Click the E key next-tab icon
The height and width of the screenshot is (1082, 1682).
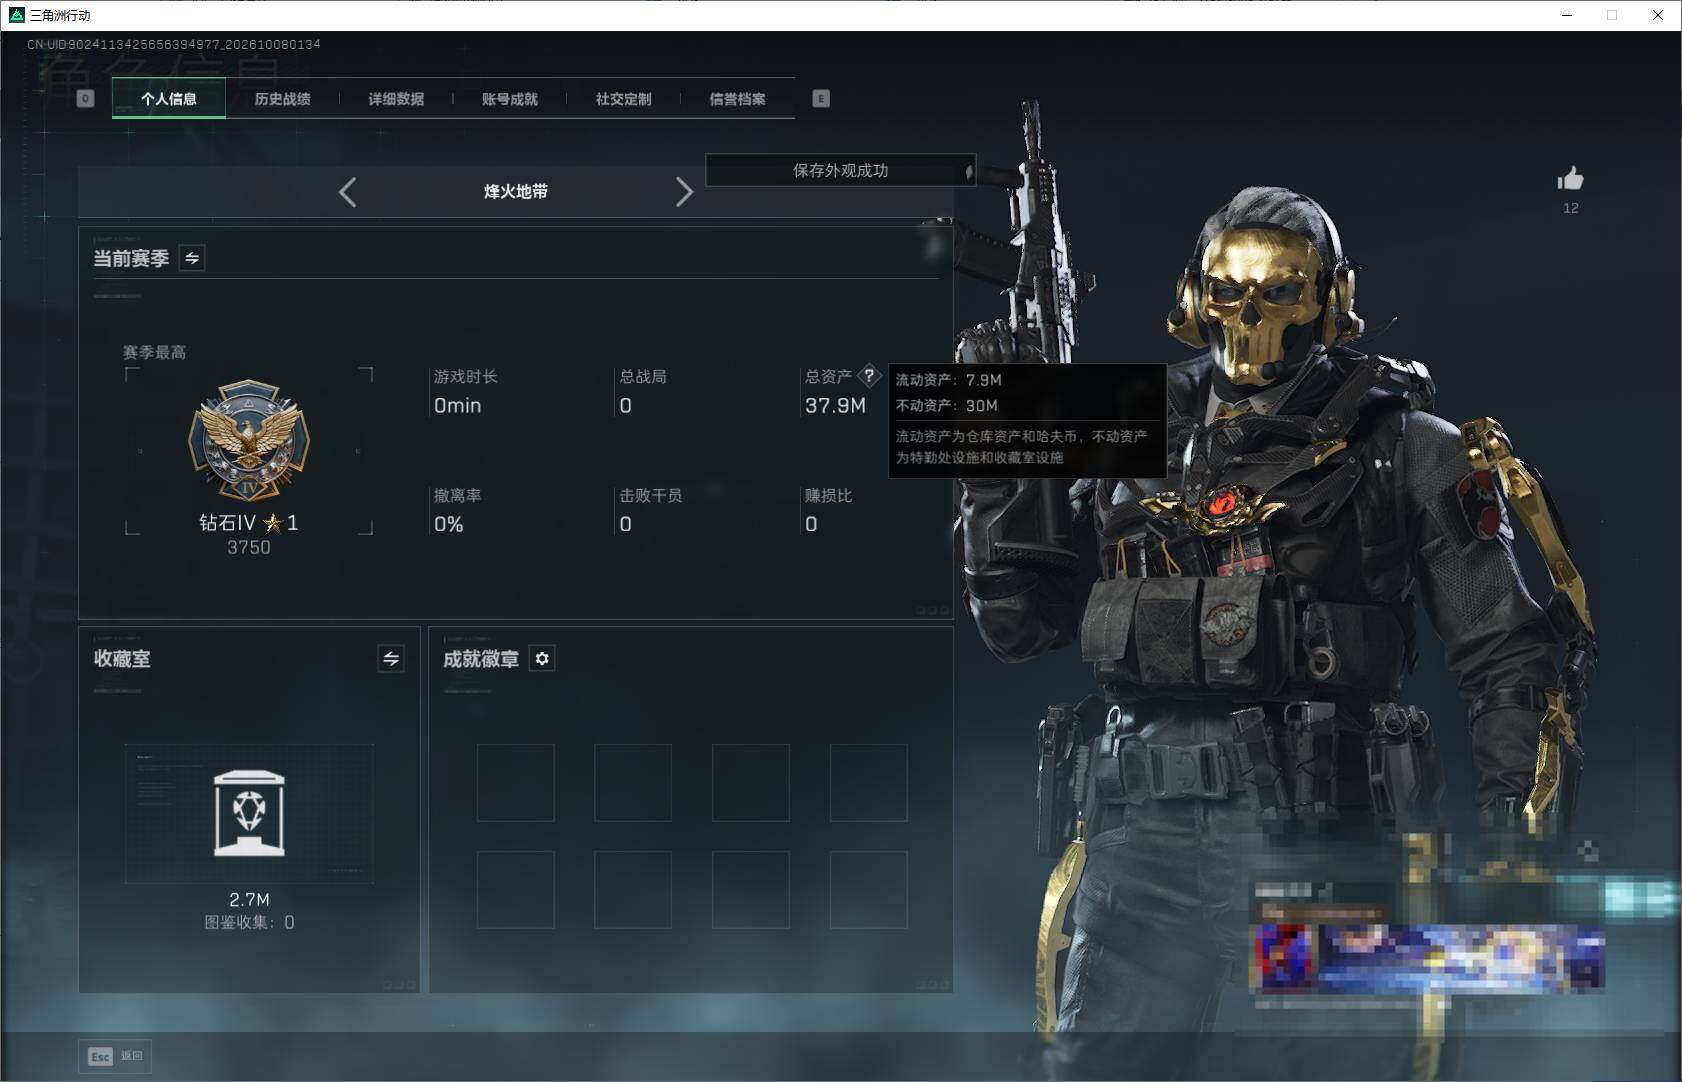point(821,98)
